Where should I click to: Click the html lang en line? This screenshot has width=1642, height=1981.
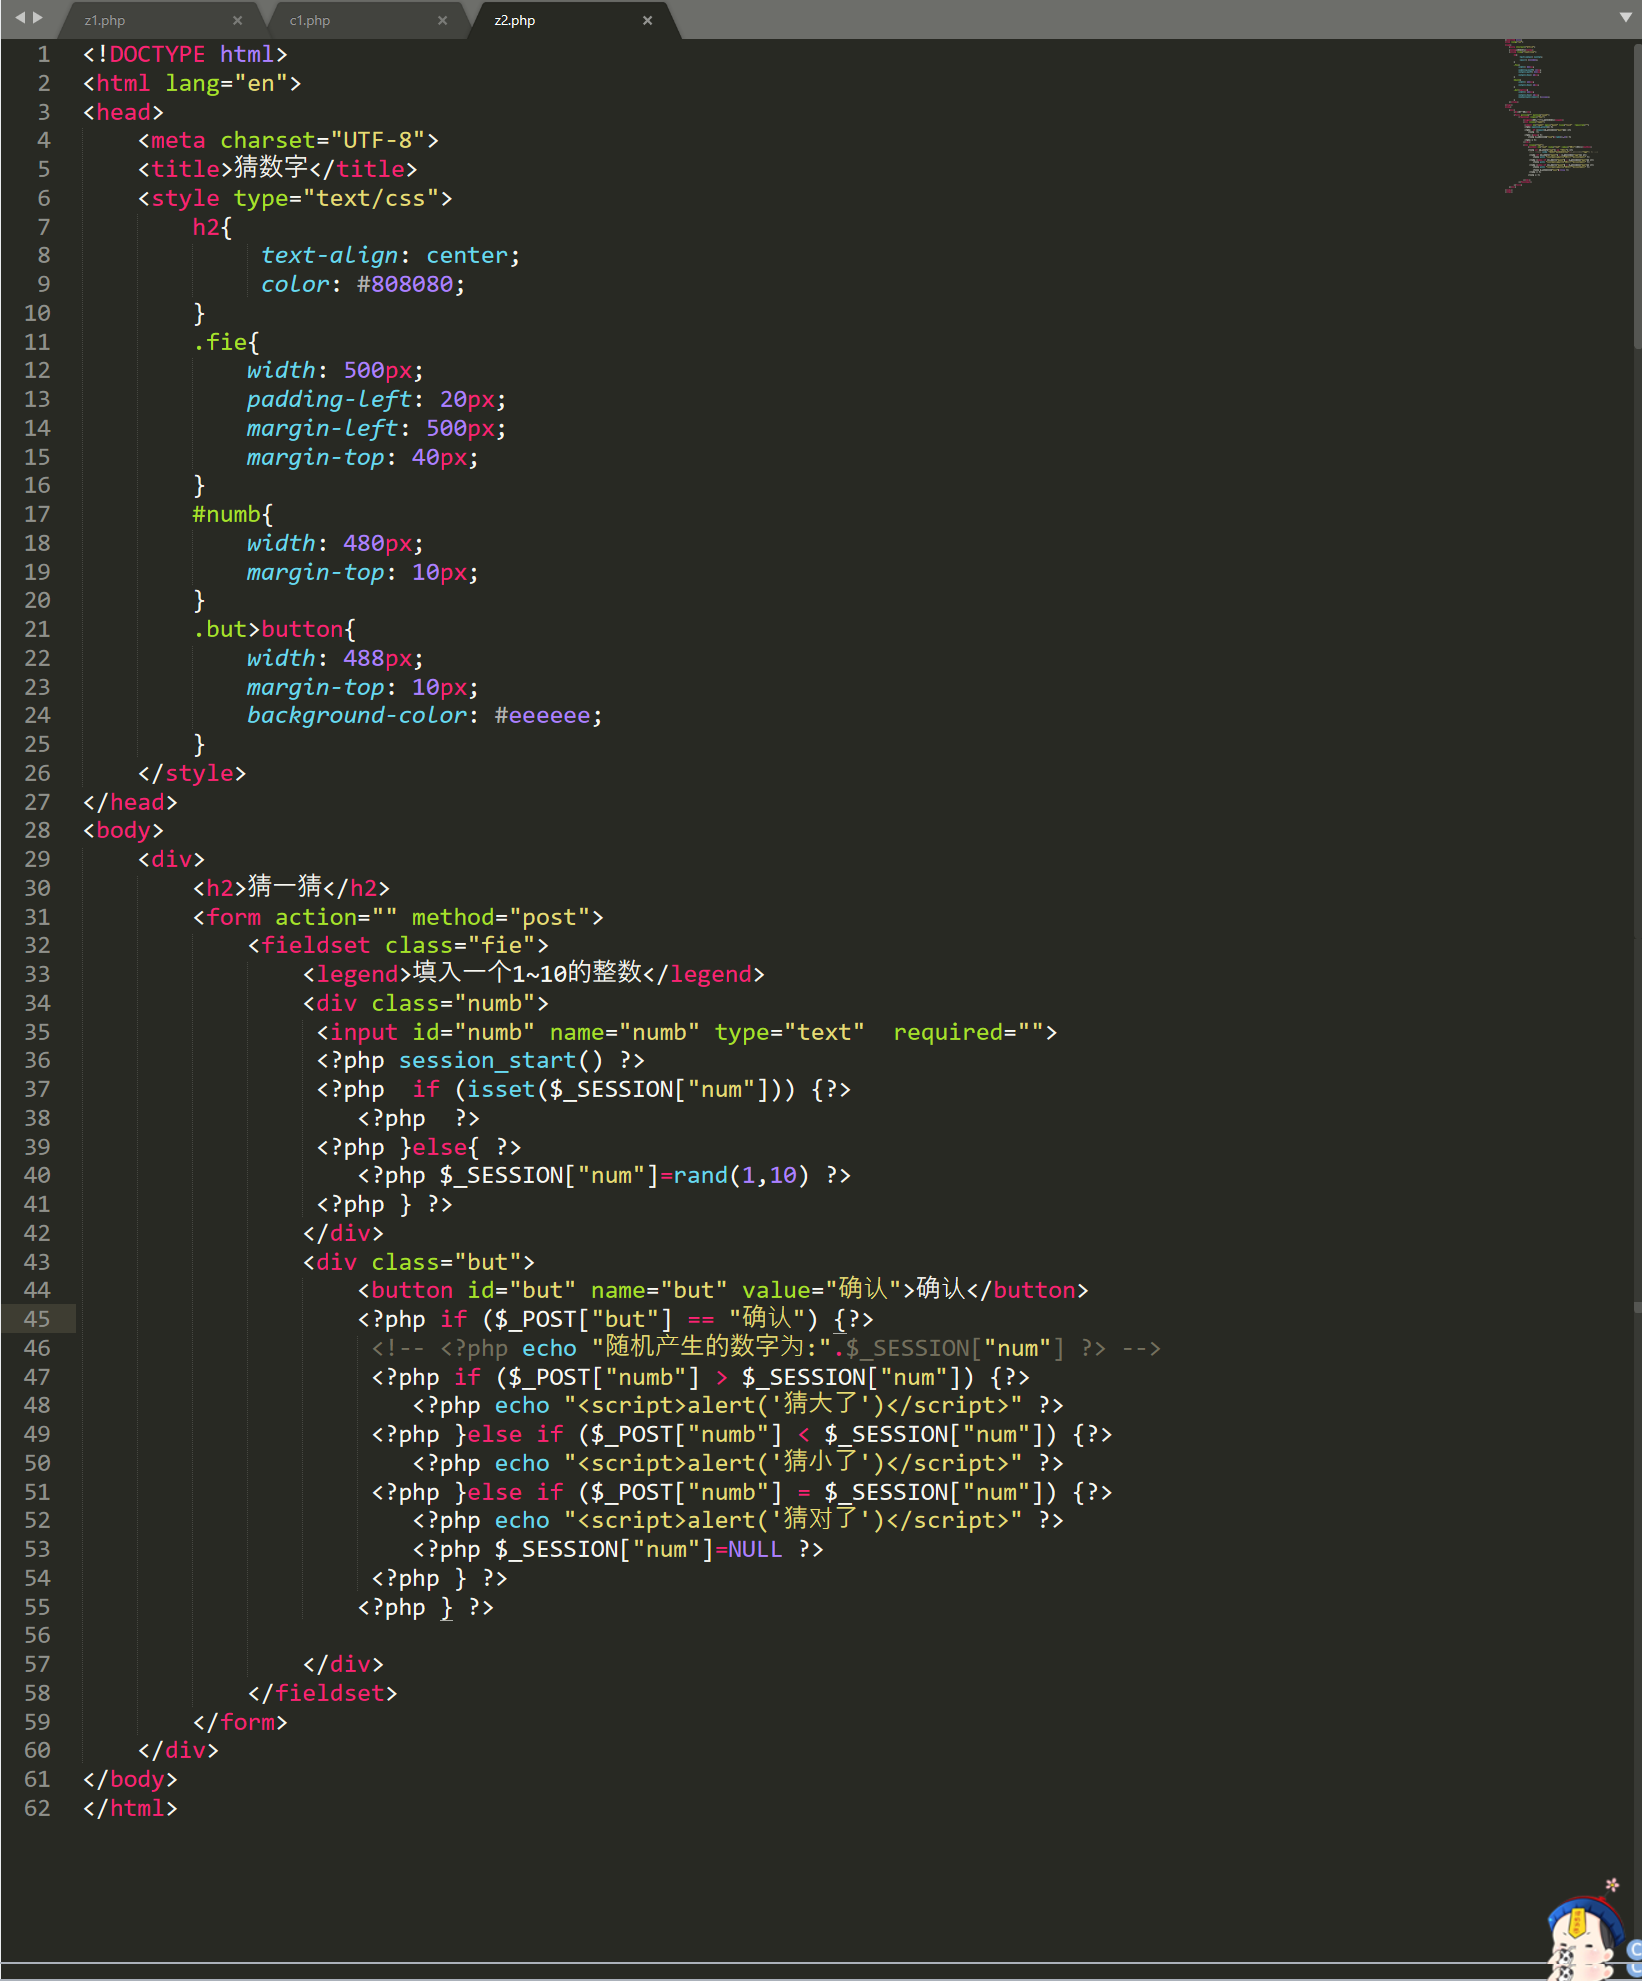click(x=192, y=83)
